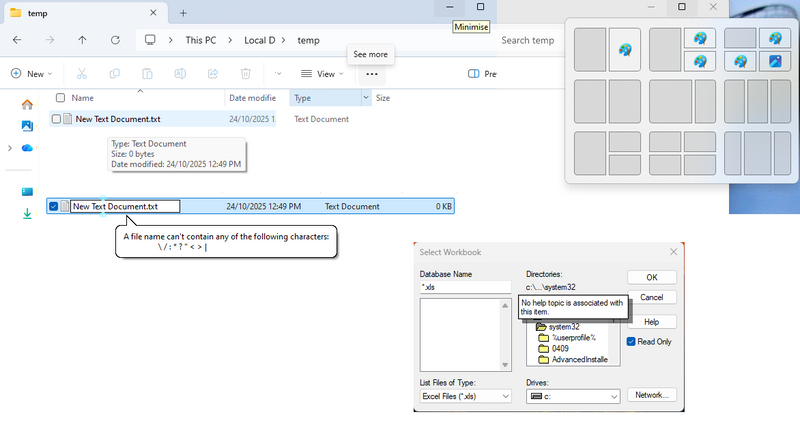Check the box for first New Text Document.txt

coord(57,119)
